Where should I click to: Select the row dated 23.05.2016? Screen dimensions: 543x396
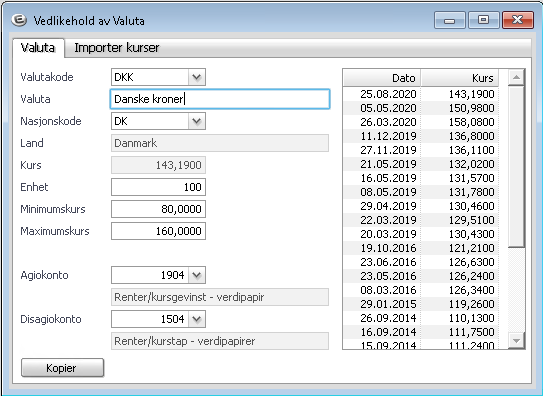coord(421,276)
